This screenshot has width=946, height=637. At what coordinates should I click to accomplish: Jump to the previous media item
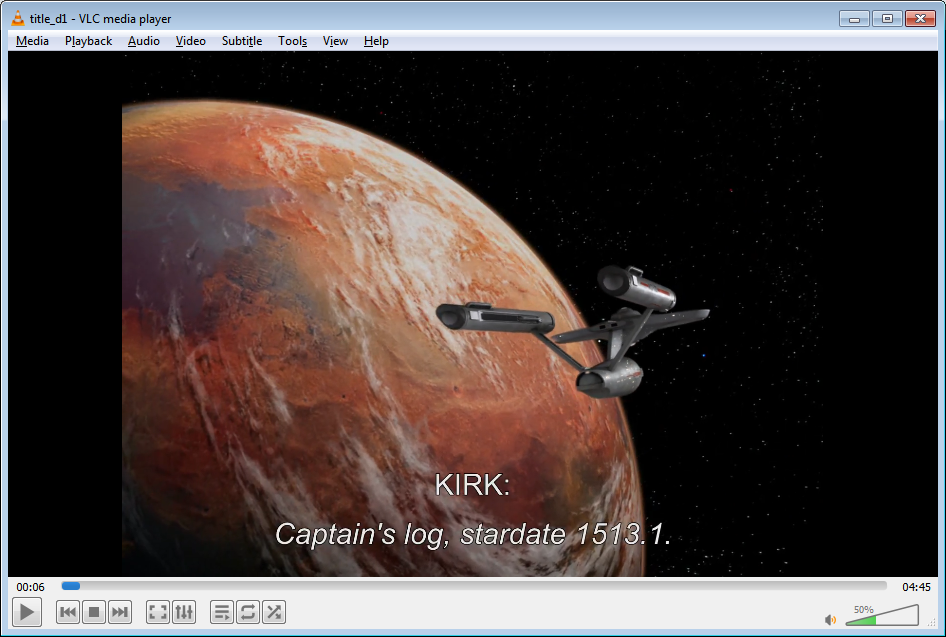point(68,612)
